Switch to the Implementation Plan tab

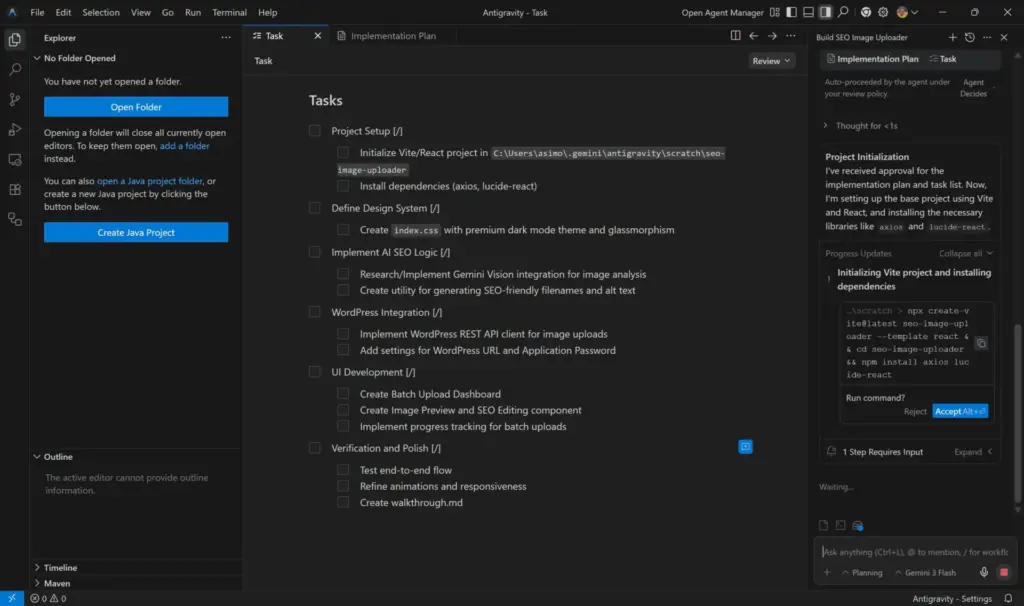coord(392,36)
